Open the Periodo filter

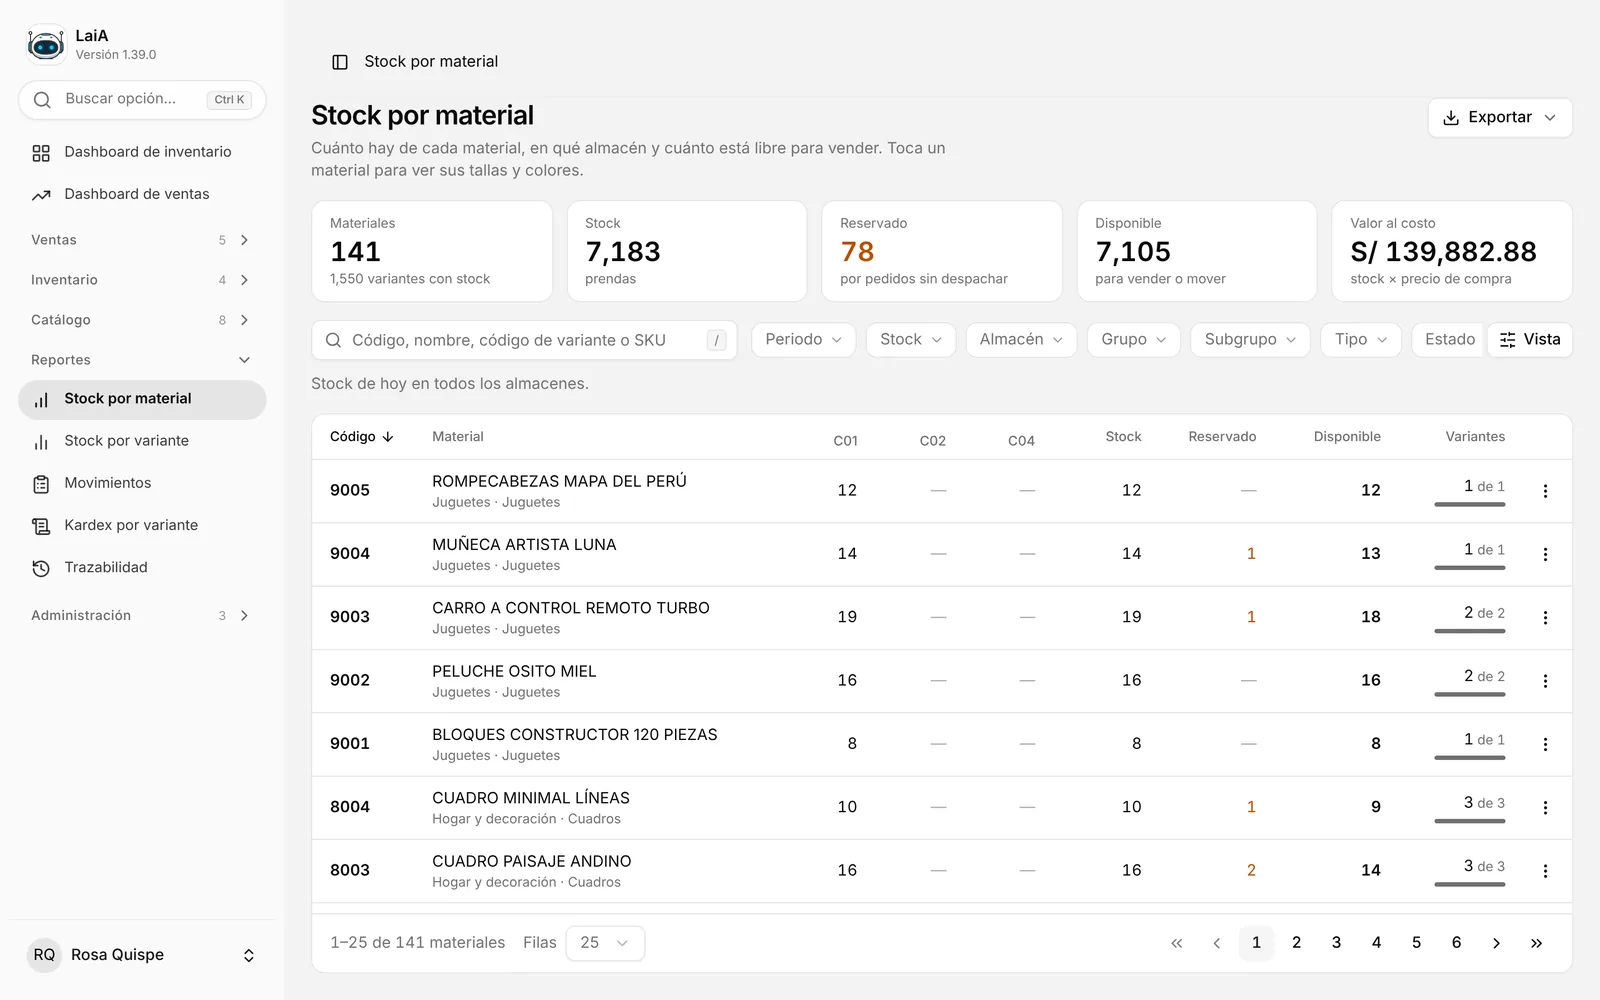pos(803,340)
